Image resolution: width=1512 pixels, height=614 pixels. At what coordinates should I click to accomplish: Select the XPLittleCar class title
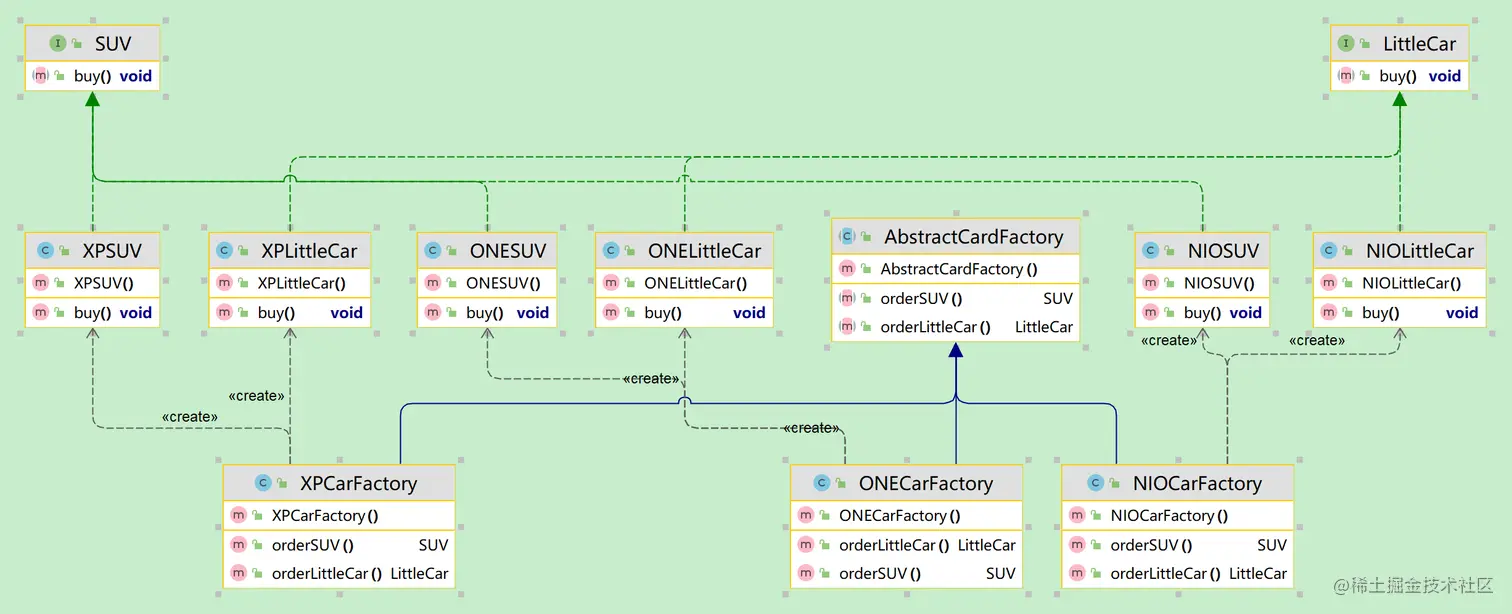point(309,251)
